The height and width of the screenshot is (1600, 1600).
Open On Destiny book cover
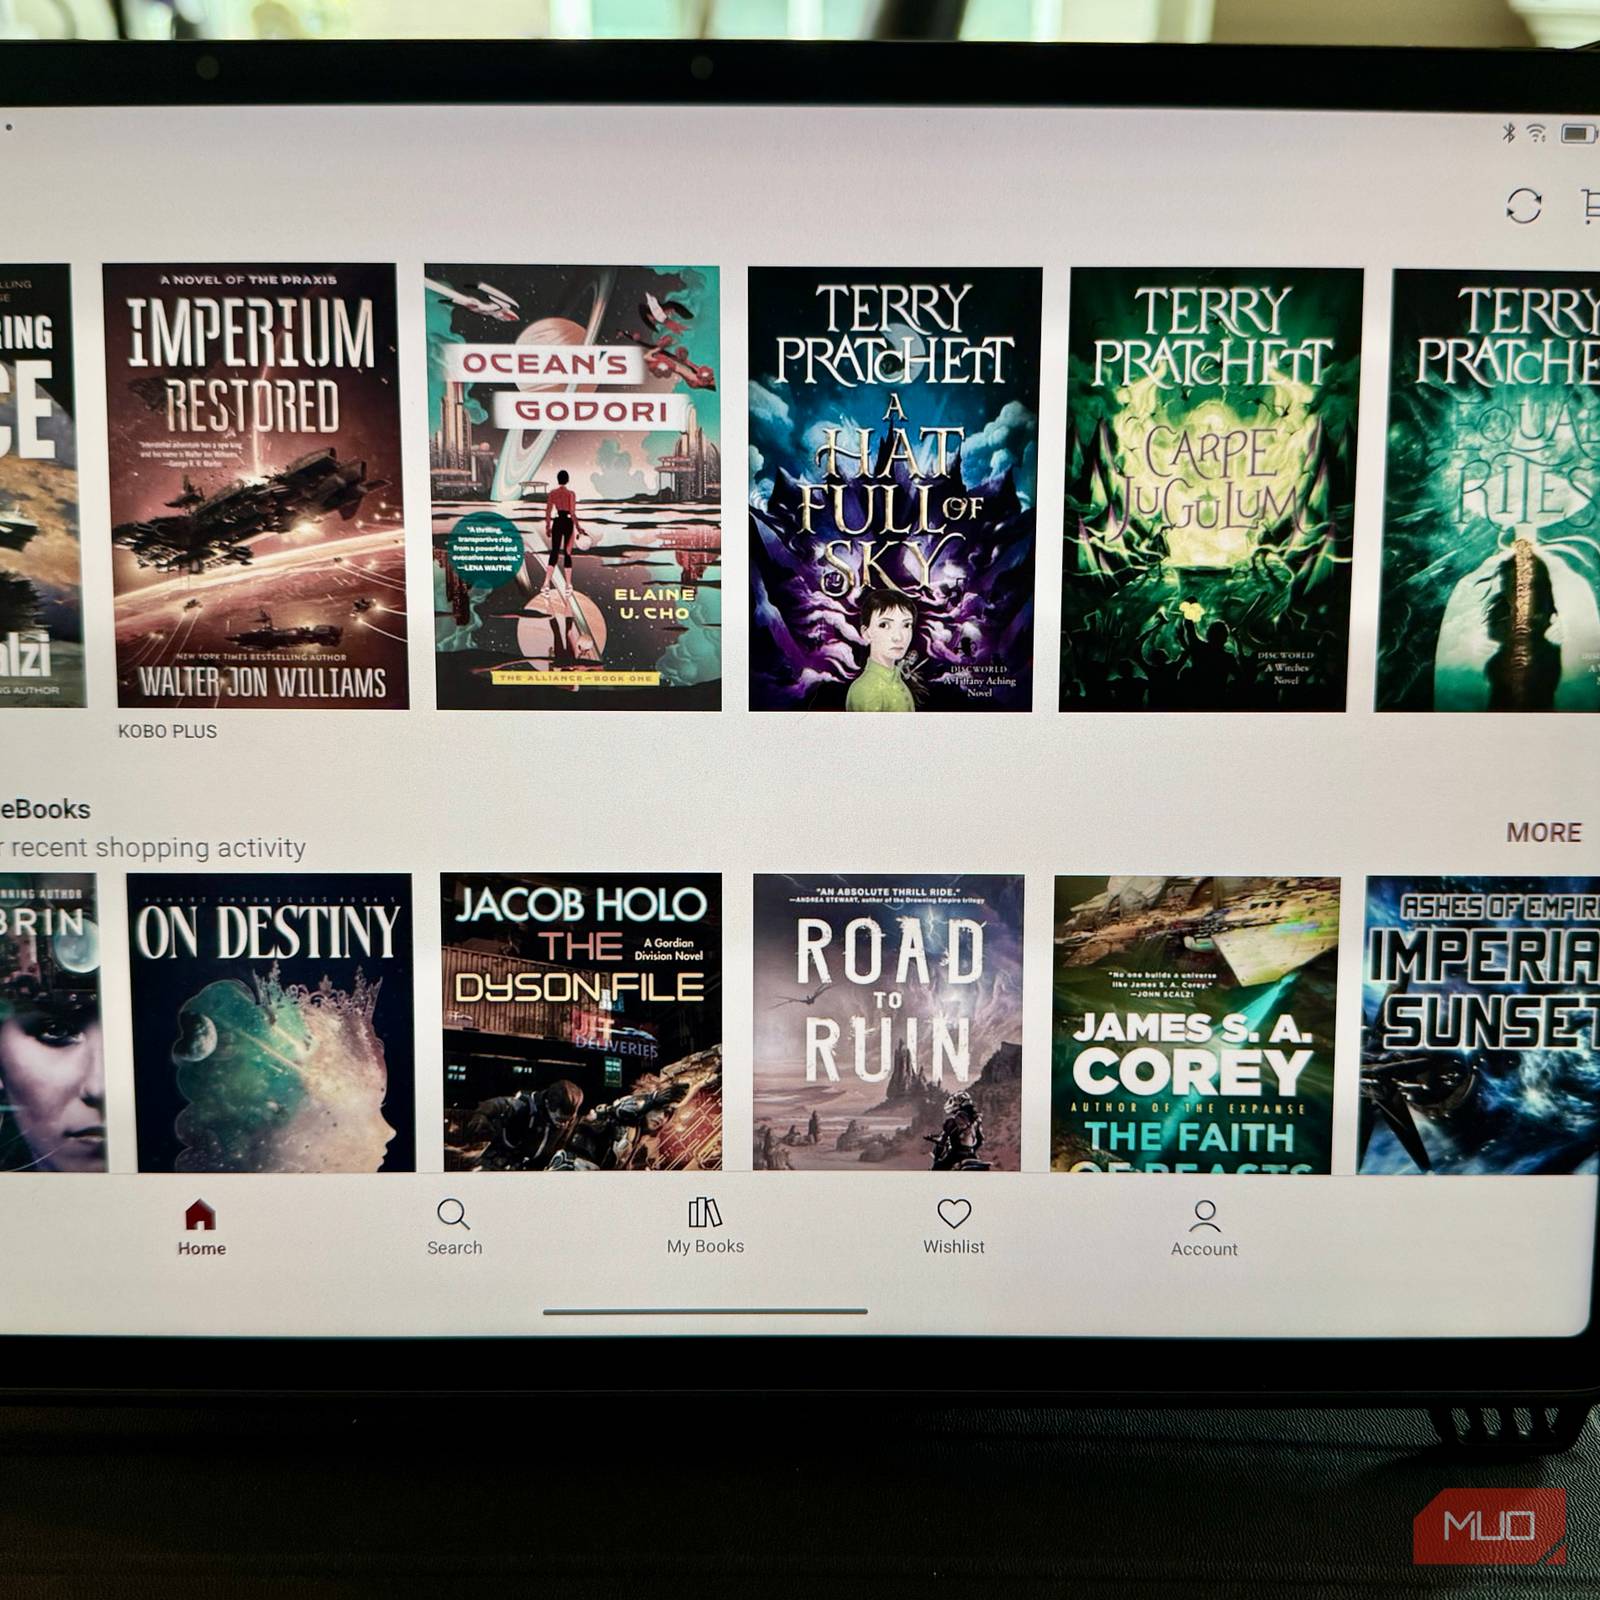click(271, 1022)
